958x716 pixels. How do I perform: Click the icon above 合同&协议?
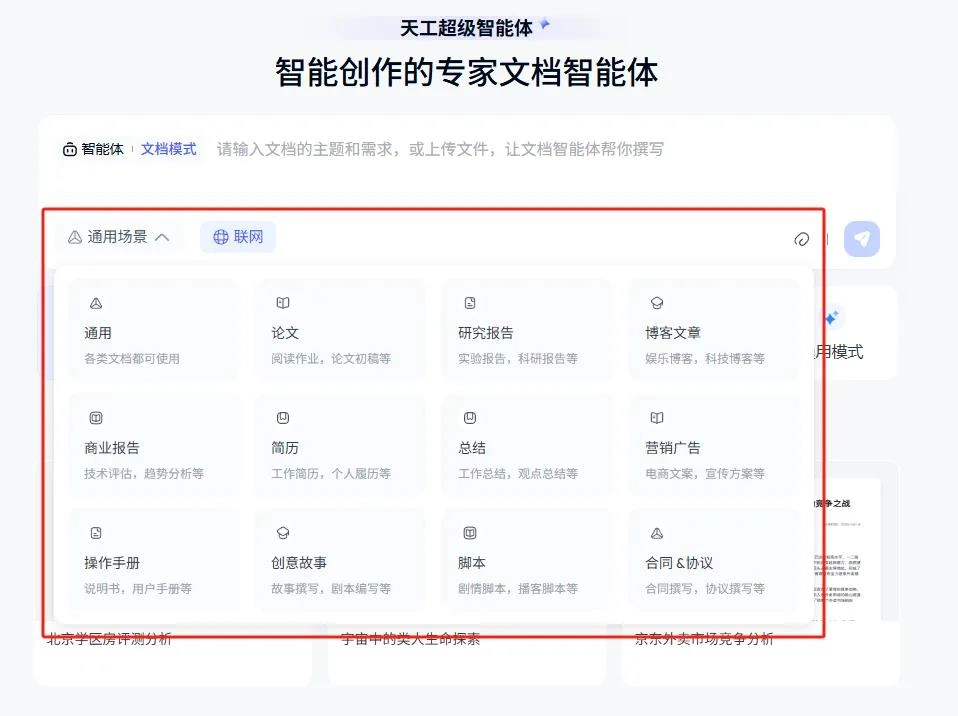(x=657, y=533)
